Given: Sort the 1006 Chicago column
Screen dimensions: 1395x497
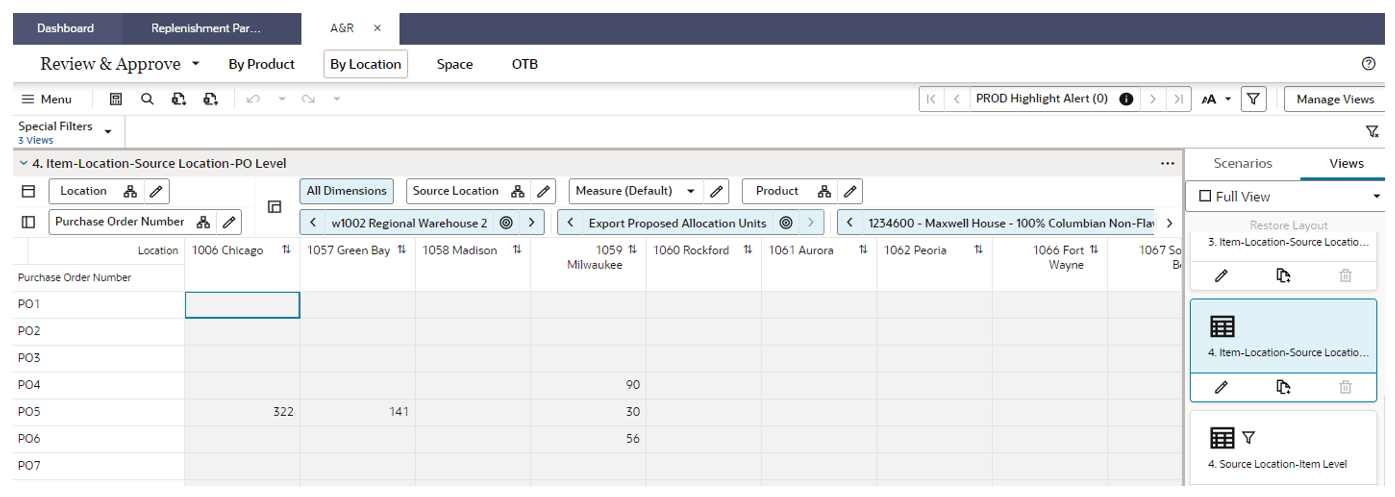Looking at the screenshot, I should tap(286, 250).
